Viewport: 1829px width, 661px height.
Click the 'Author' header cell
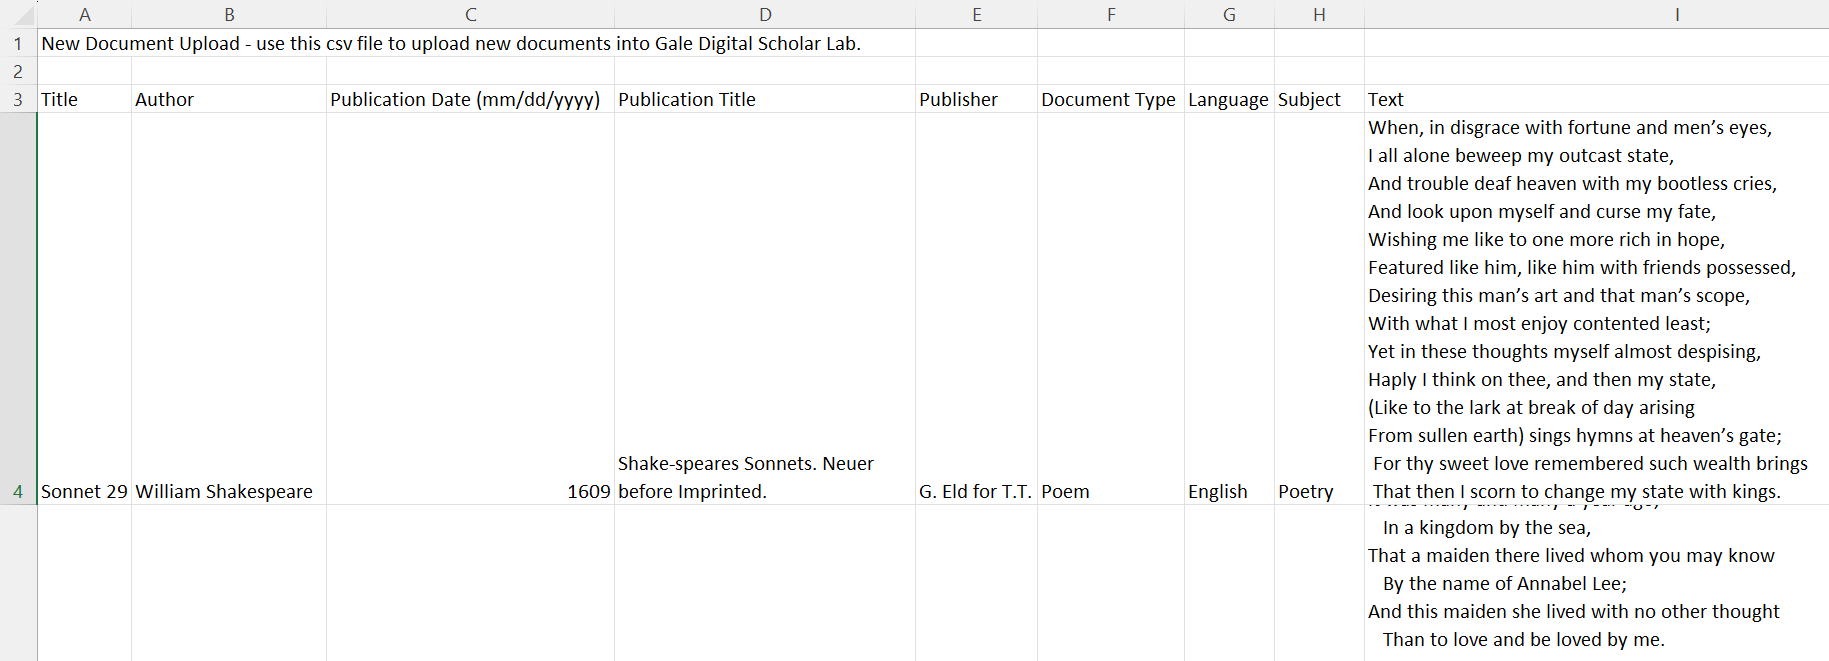[x=229, y=99]
